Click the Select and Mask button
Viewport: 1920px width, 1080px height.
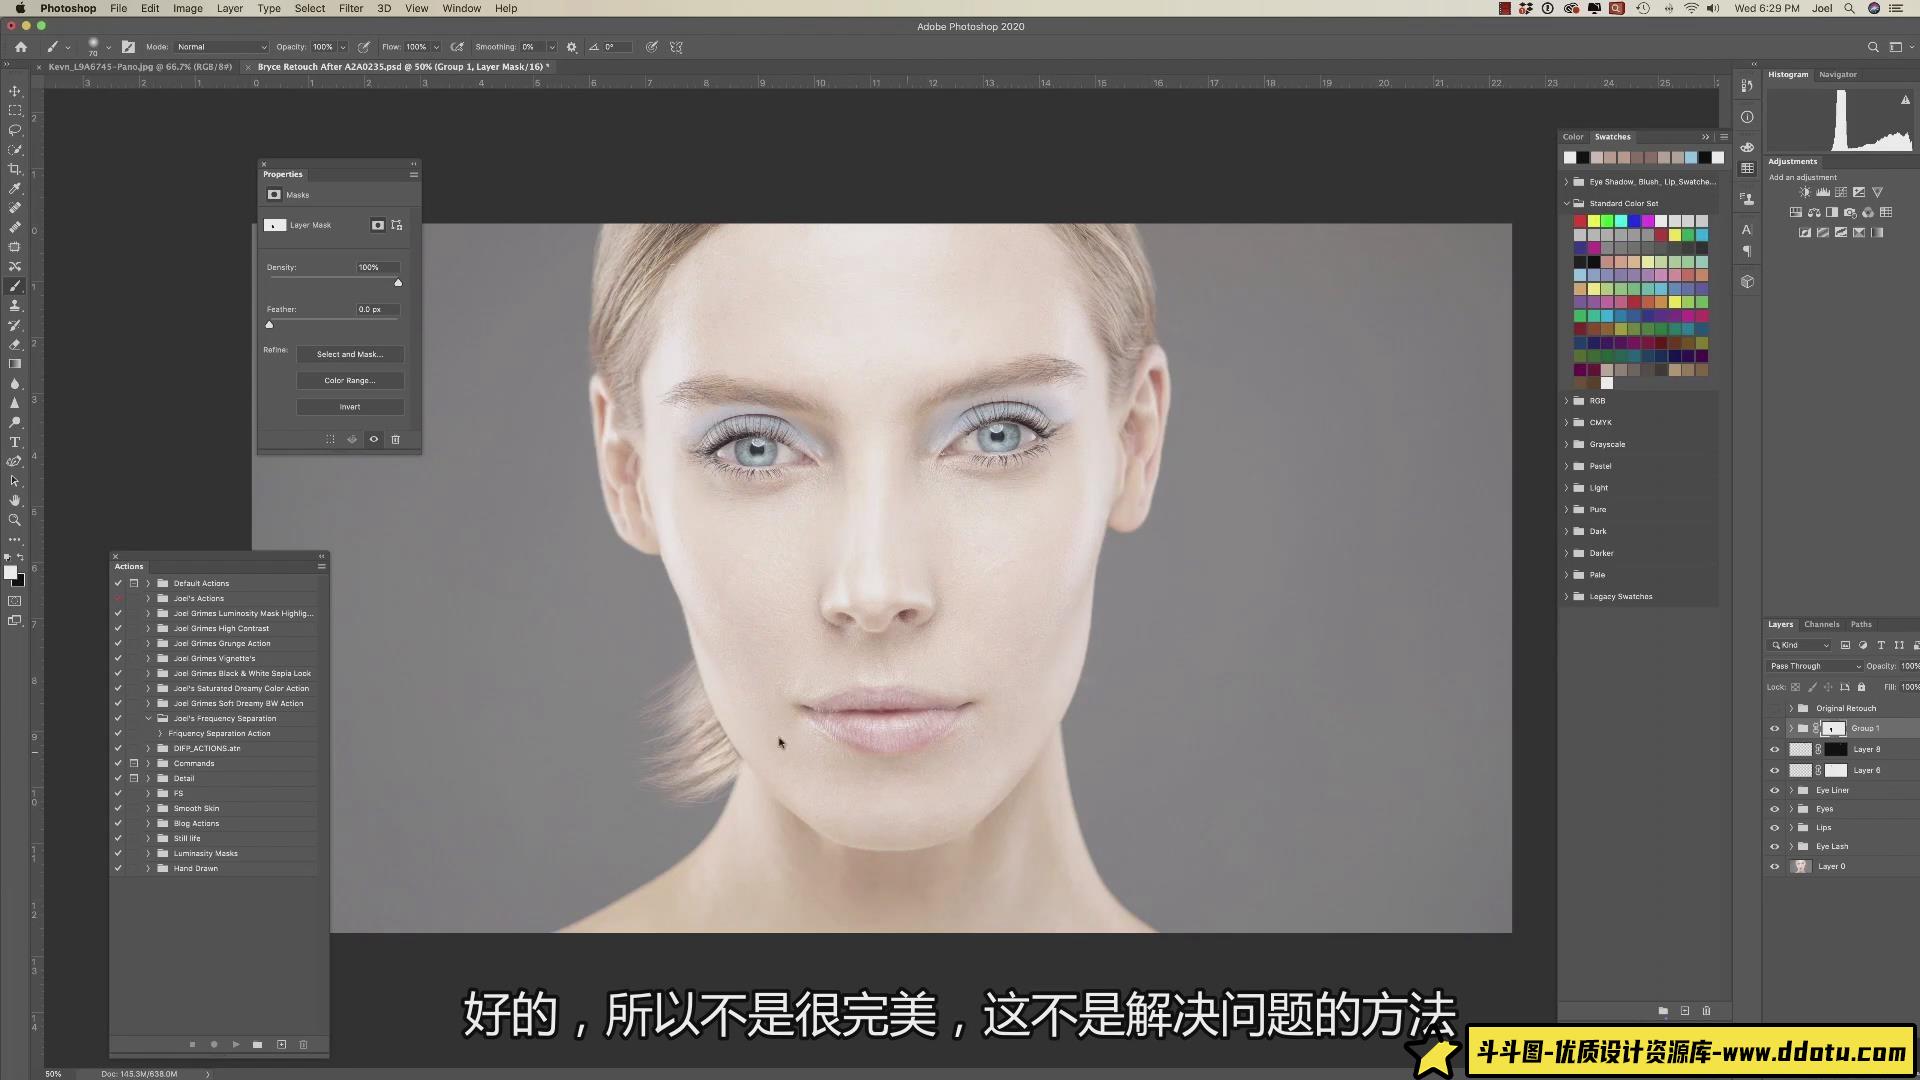tap(349, 355)
